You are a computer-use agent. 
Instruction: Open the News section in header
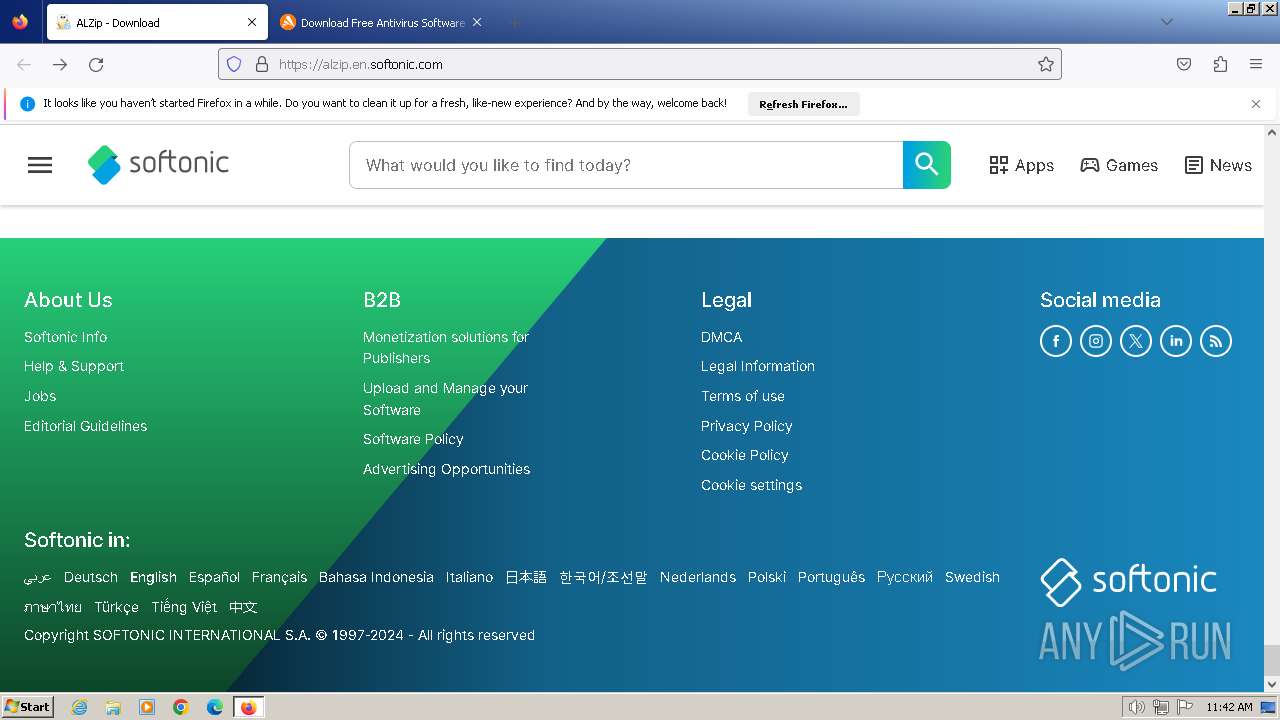point(1218,165)
